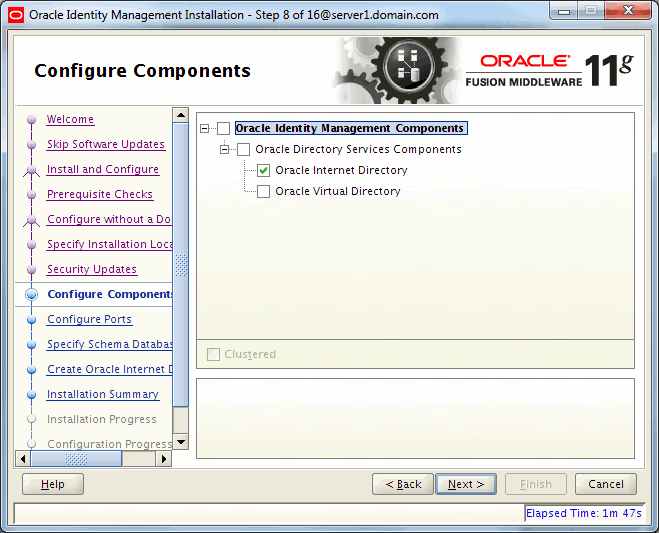The image size is (659, 533).
Task: Click the Skip Software Updates bullet icon
Action: tap(32, 145)
